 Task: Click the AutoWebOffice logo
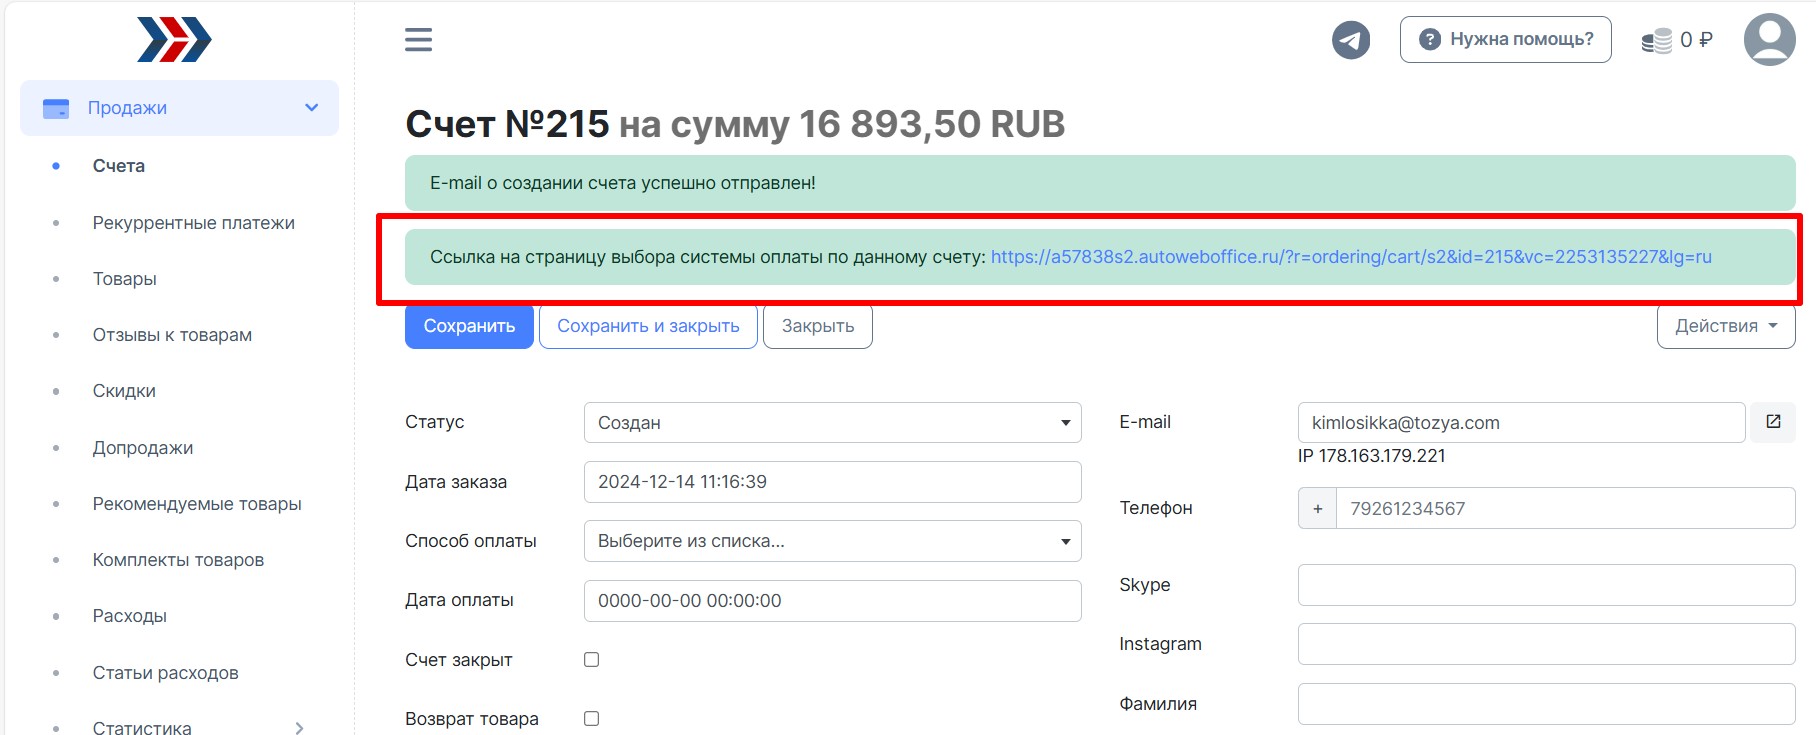pos(174,40)
